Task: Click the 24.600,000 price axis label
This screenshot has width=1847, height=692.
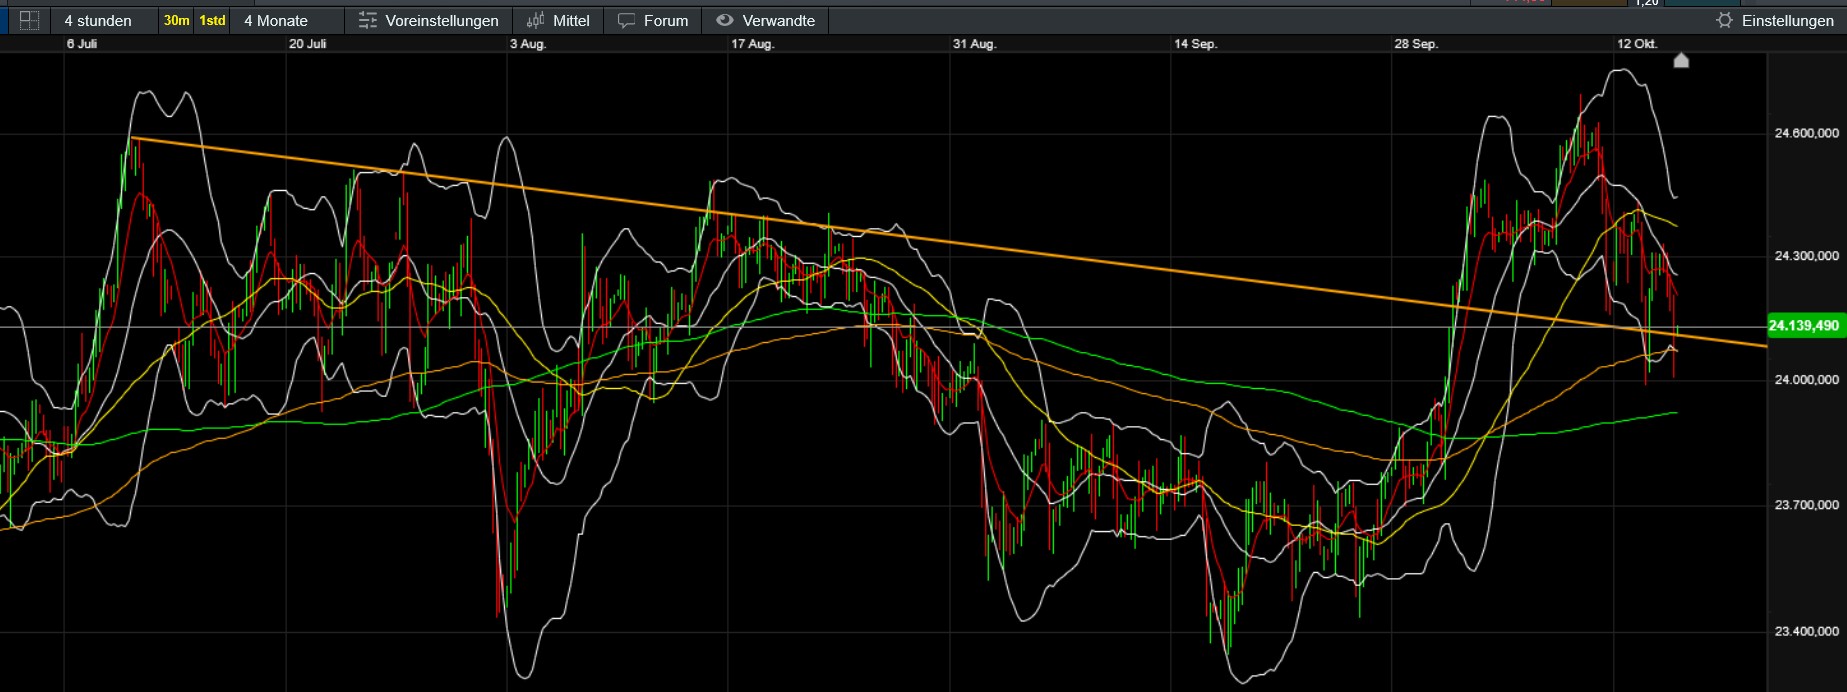Action: coord(1806,133)
